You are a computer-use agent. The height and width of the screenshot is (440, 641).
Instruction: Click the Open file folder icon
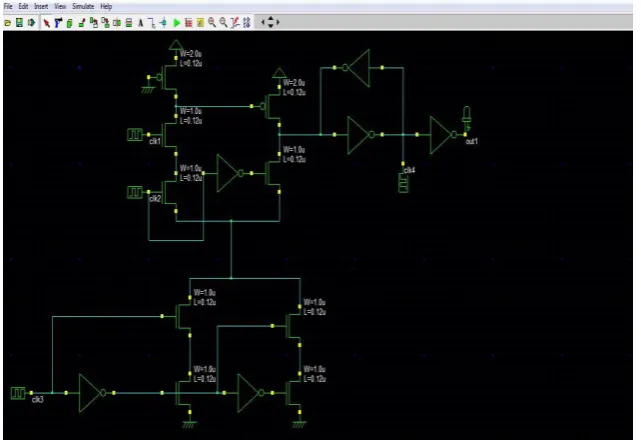pyautogui.click(x=7, y=23)
